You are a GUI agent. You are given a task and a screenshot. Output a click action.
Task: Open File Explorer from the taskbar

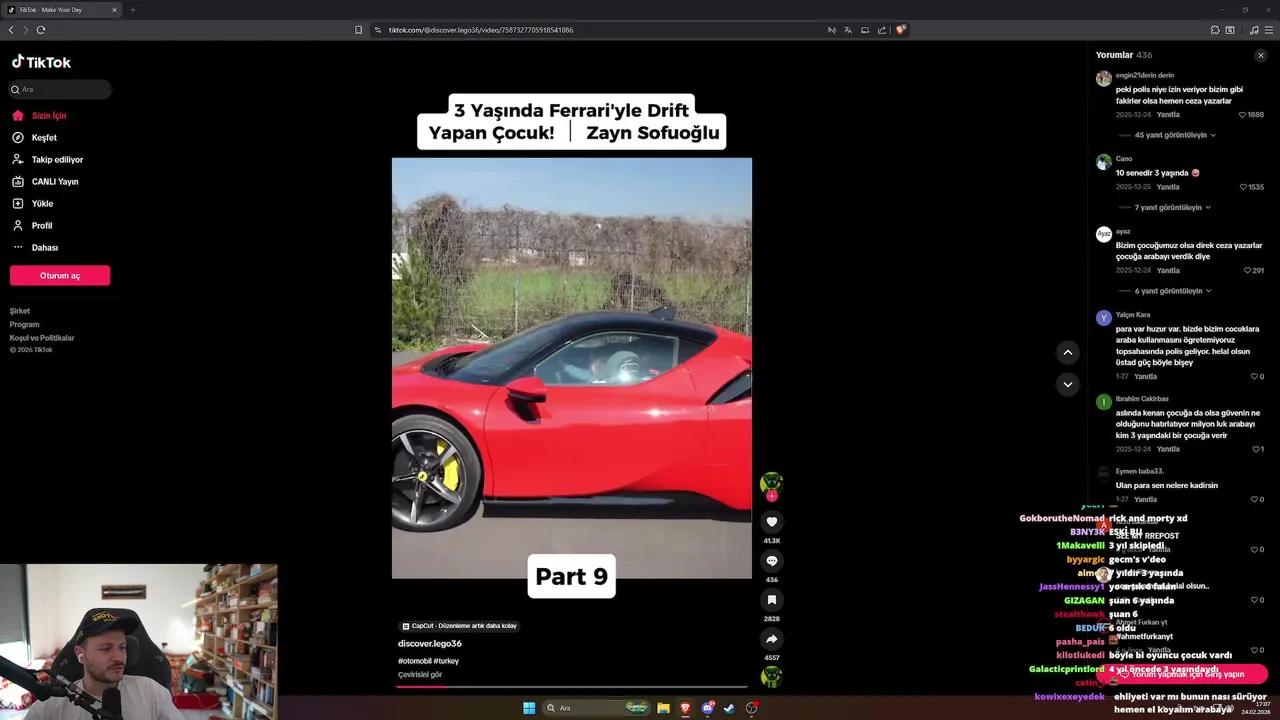coord(663,708)
